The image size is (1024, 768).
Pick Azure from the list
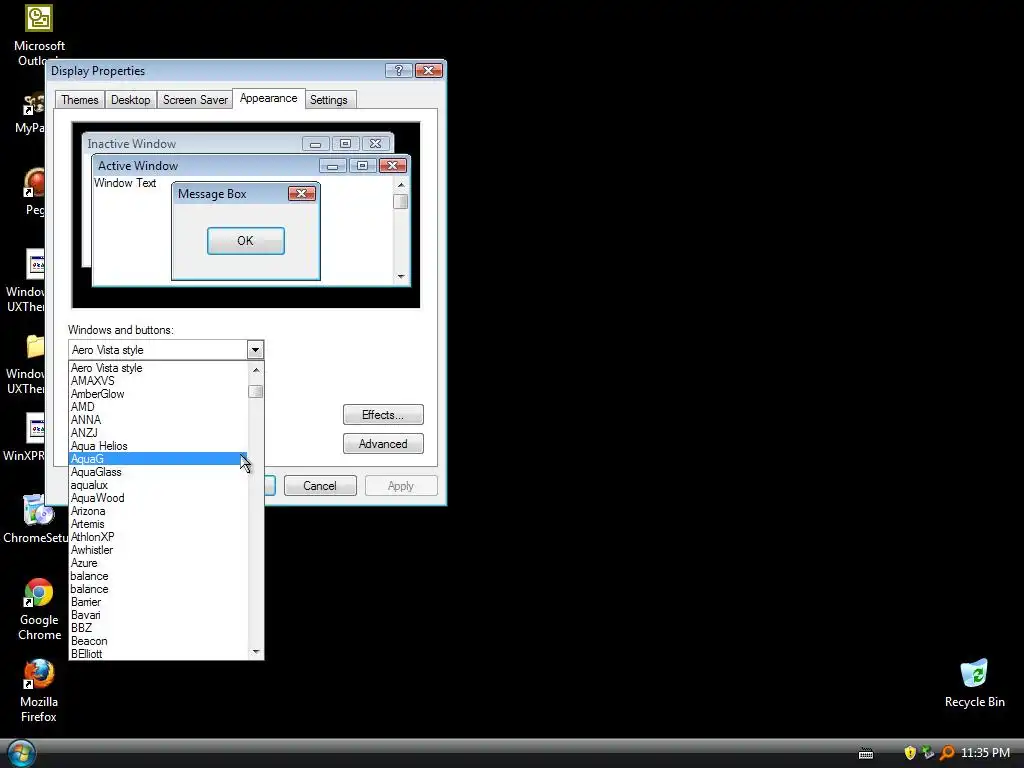pyautogui.click(x=158, y=563)
